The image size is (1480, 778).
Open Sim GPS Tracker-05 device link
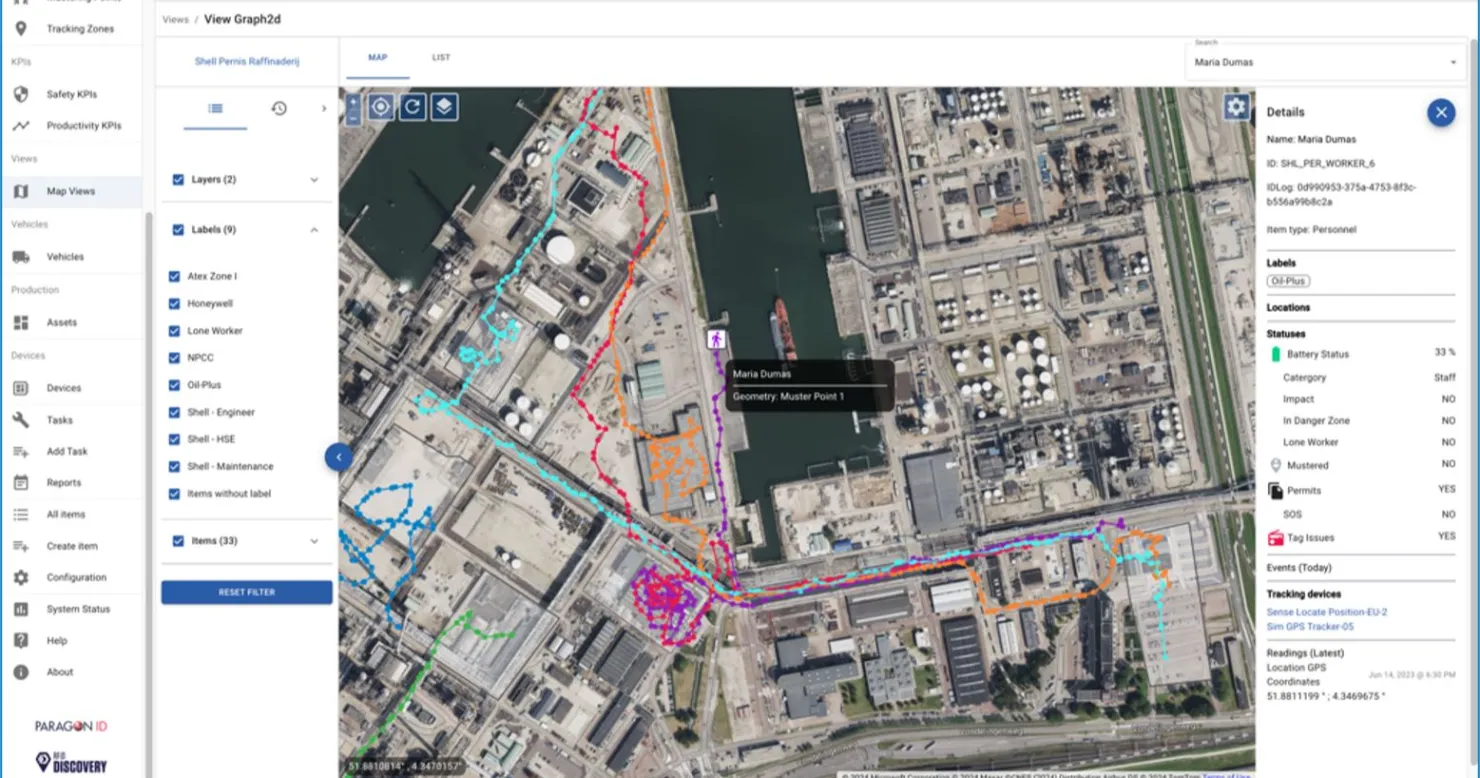tap(1310, 627)
